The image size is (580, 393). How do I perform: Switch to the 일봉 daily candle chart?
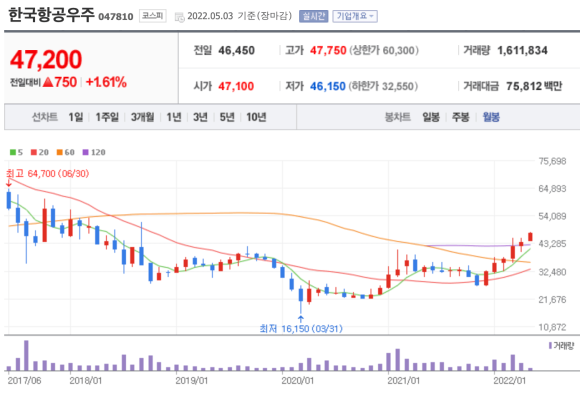click(431, 117)
